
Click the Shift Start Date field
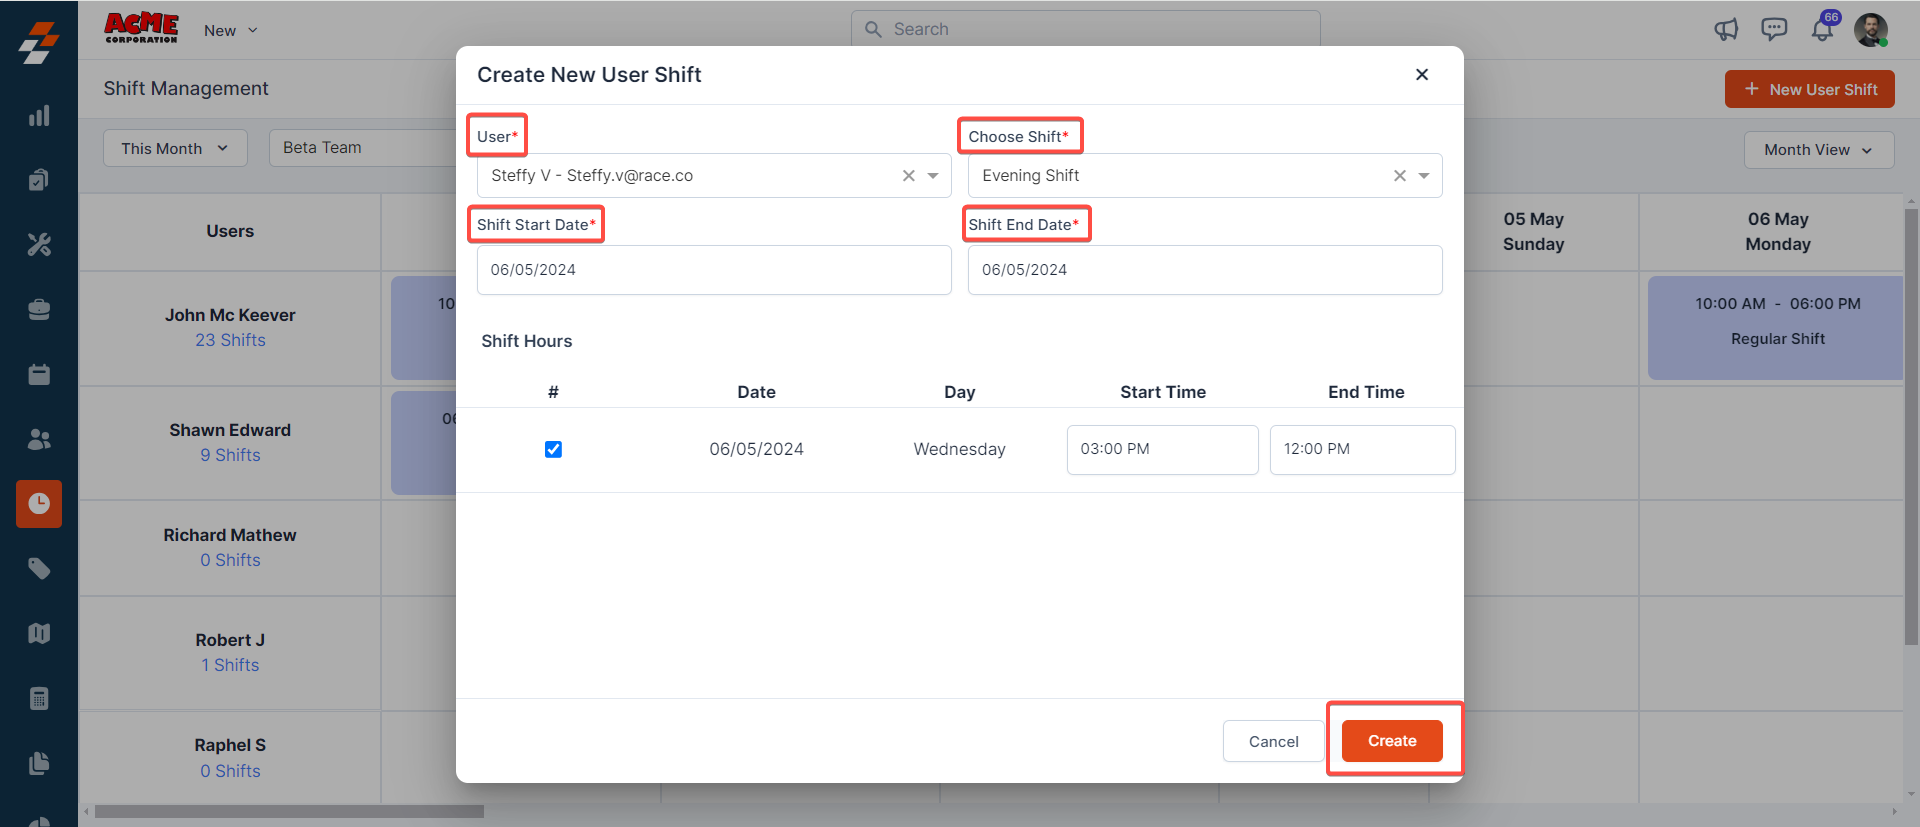pos(713,270)
